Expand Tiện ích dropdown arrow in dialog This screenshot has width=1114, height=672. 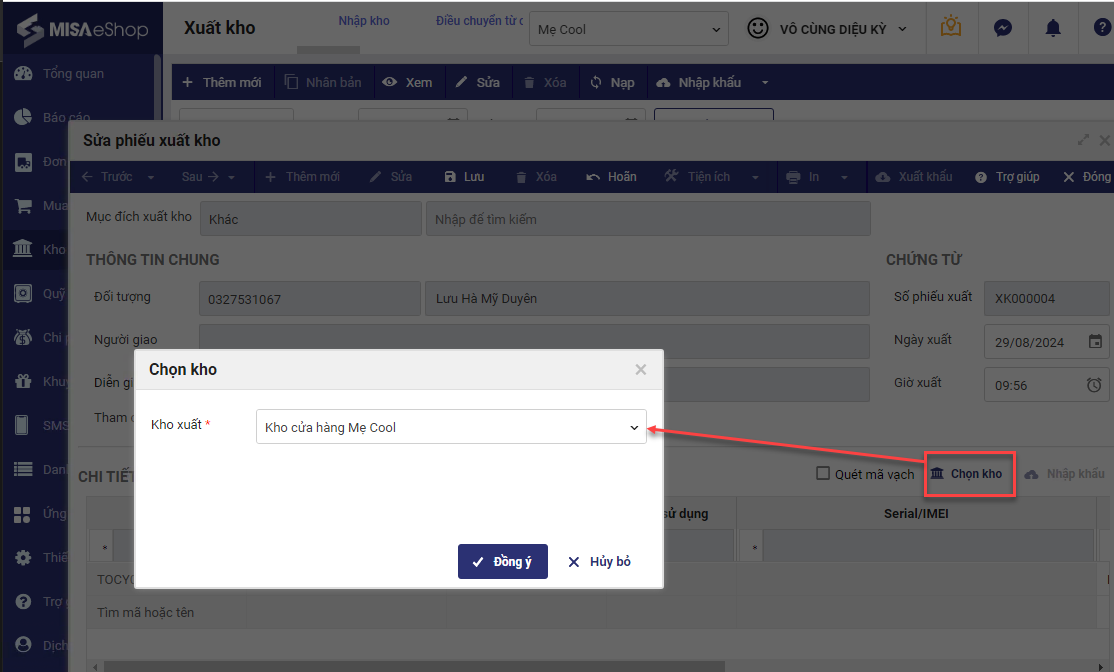[755, 177]
